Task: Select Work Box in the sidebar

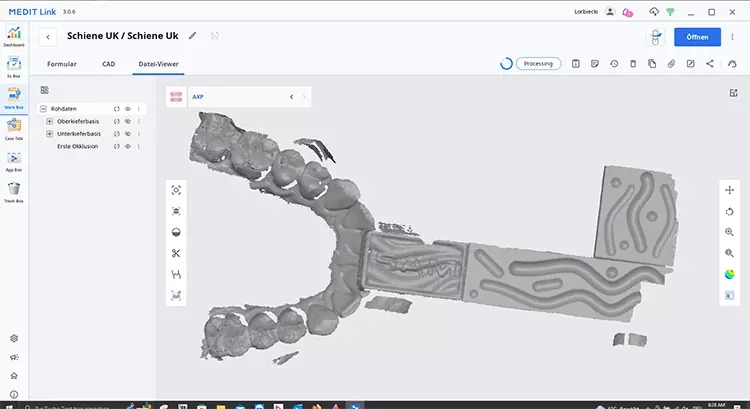Action: tap(14, 98)
